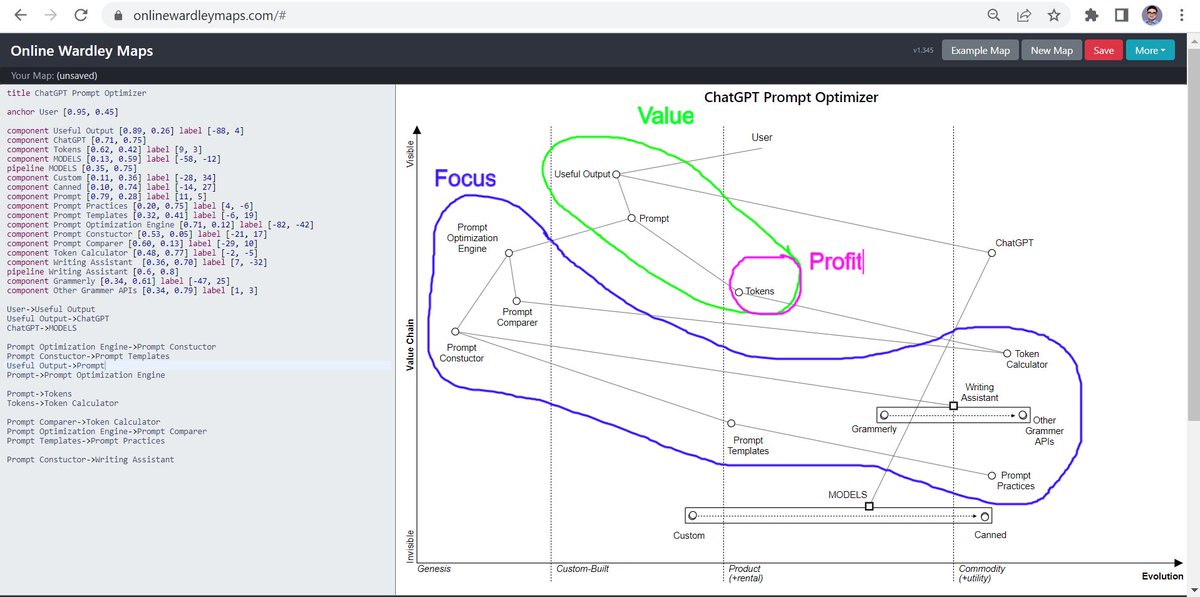1200x597 pixels.
Task: Select the Grammerly node in pipeline
Action: [x=884, y=414]
